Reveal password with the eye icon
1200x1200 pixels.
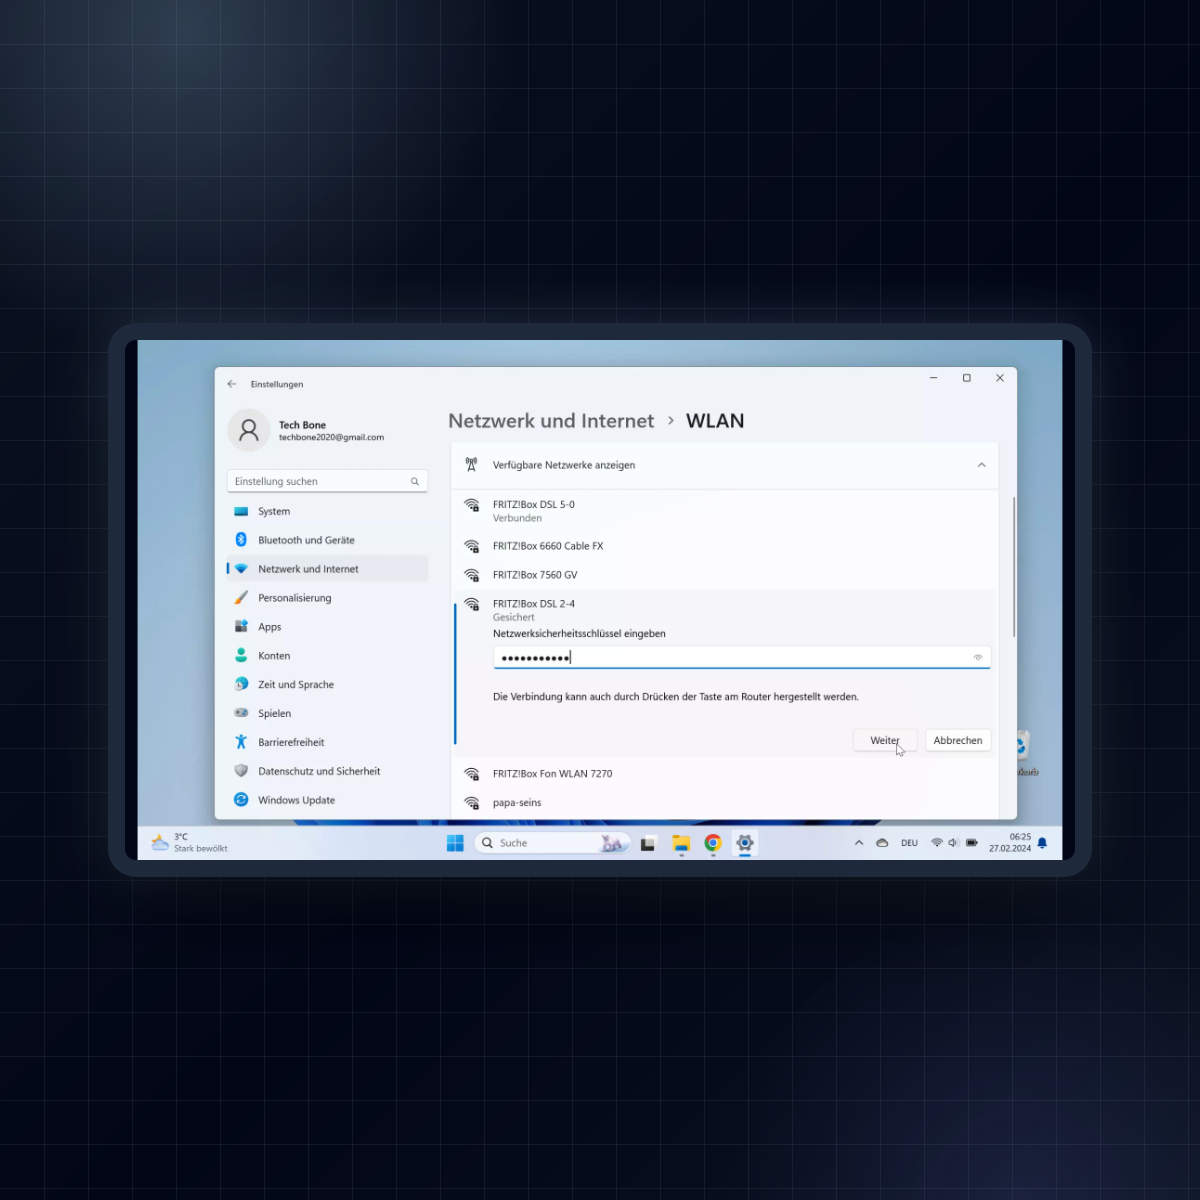point(978,657)
